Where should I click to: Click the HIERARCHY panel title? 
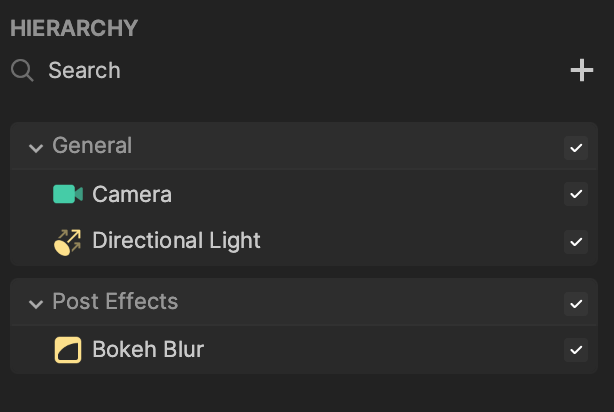pyautogui.click(x=74, y=28)
